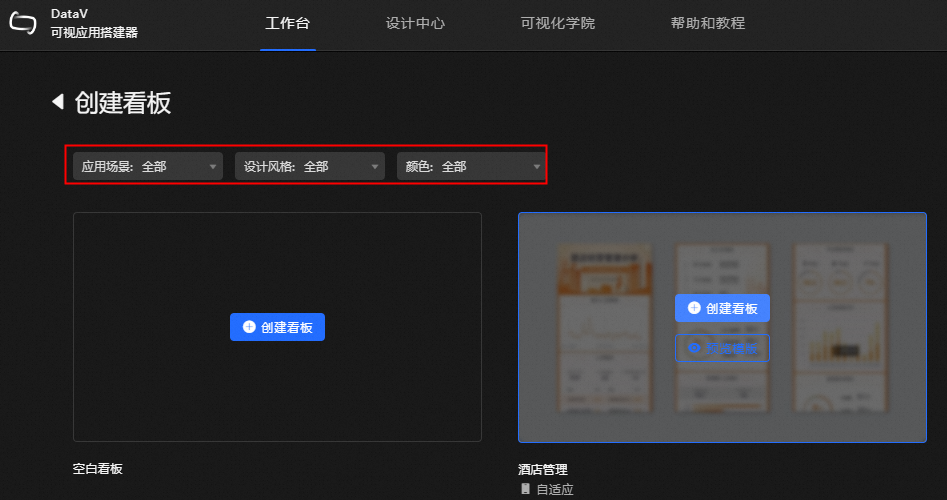Click 创建看板 on the blank board card

tap(277, 327)
